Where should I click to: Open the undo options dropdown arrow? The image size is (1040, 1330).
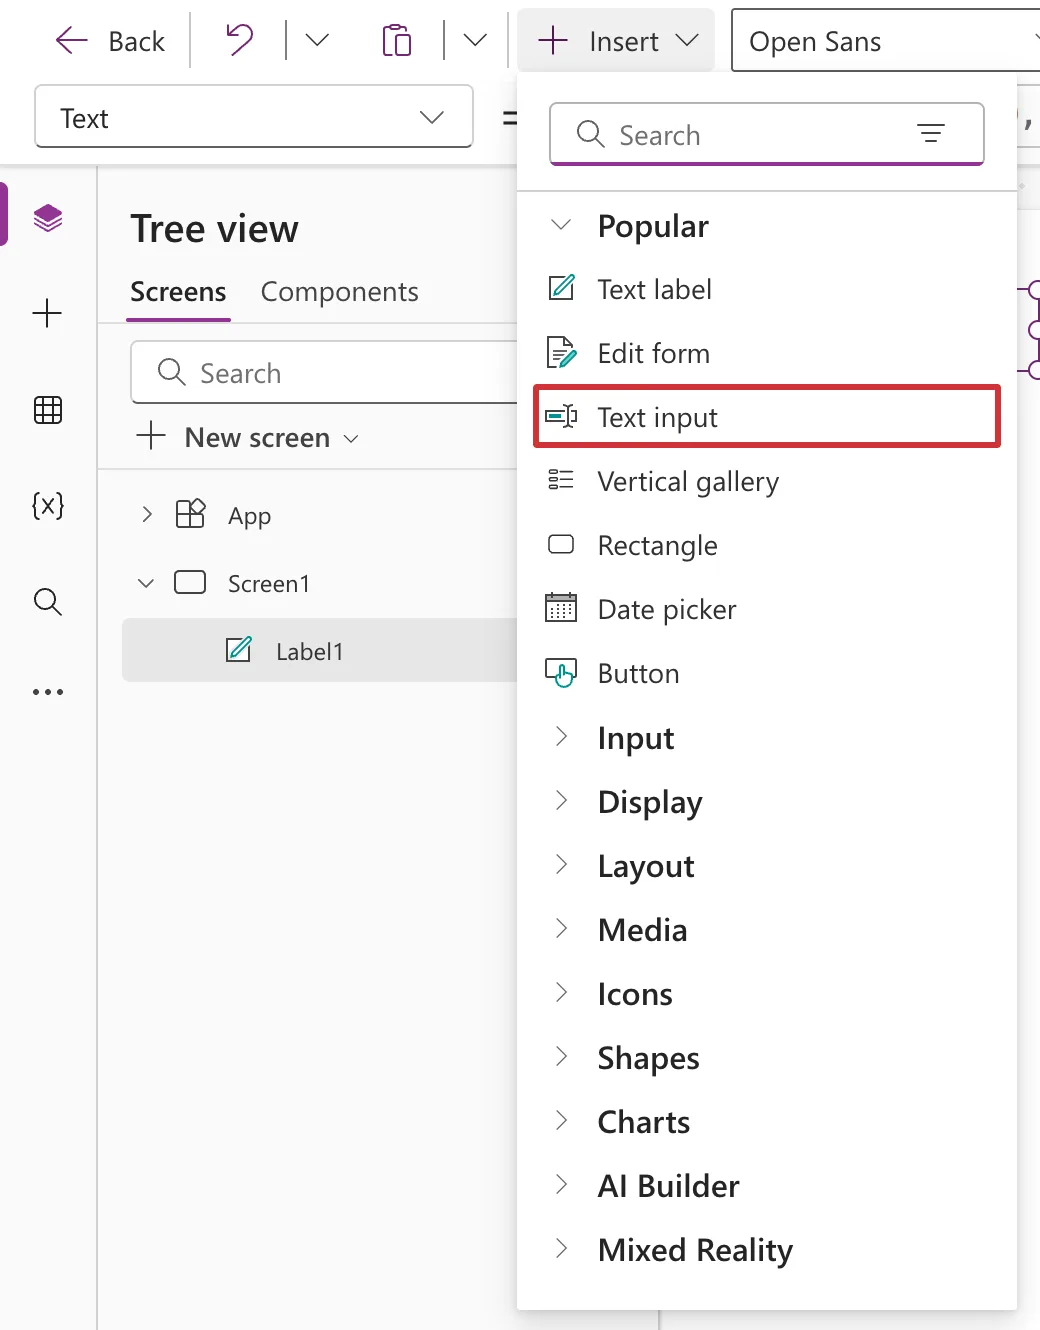click(317, 41)
